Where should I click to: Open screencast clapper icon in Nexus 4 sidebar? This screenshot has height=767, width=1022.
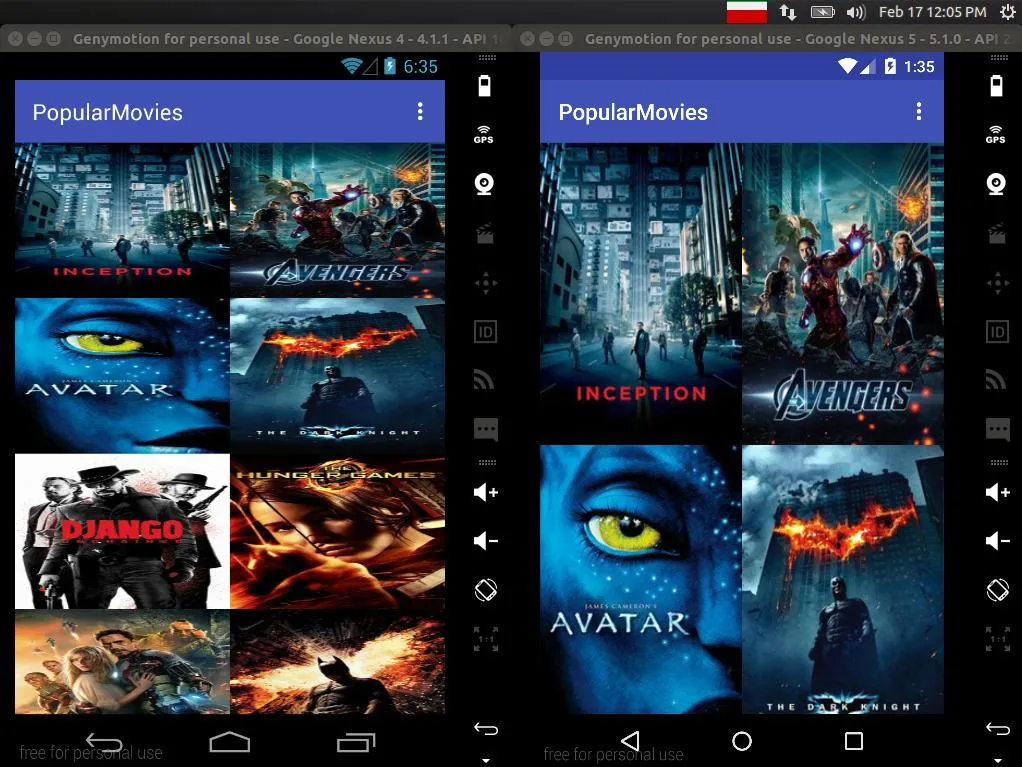[x=485, y=234]
